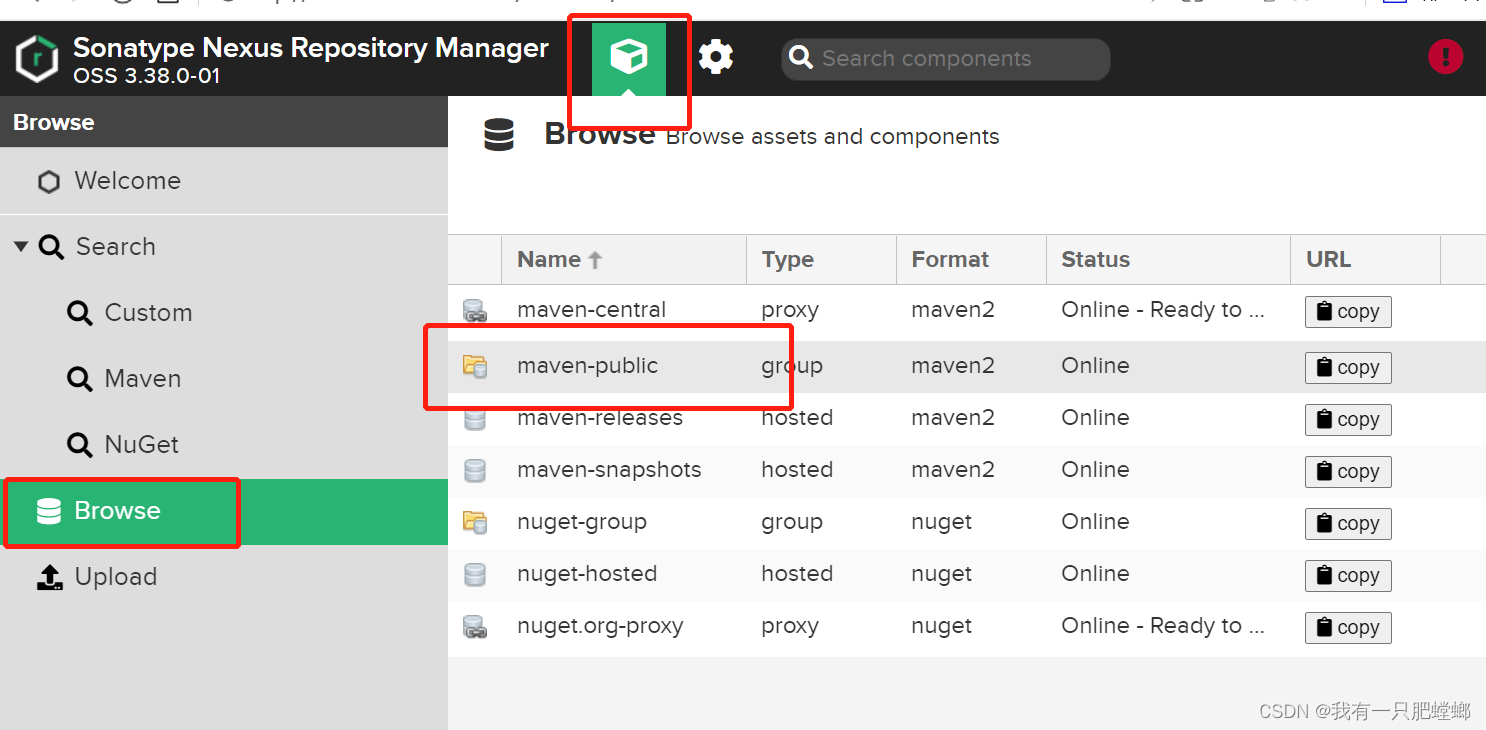This screenshot has height=730, width=1486.
Task: Copy URL of nuget-hosted
Action: 1348,576
